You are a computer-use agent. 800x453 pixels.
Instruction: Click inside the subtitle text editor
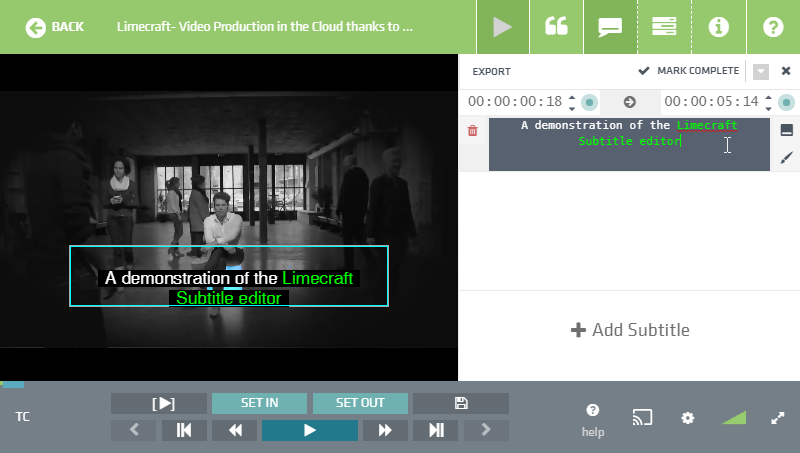pos(629,144)
